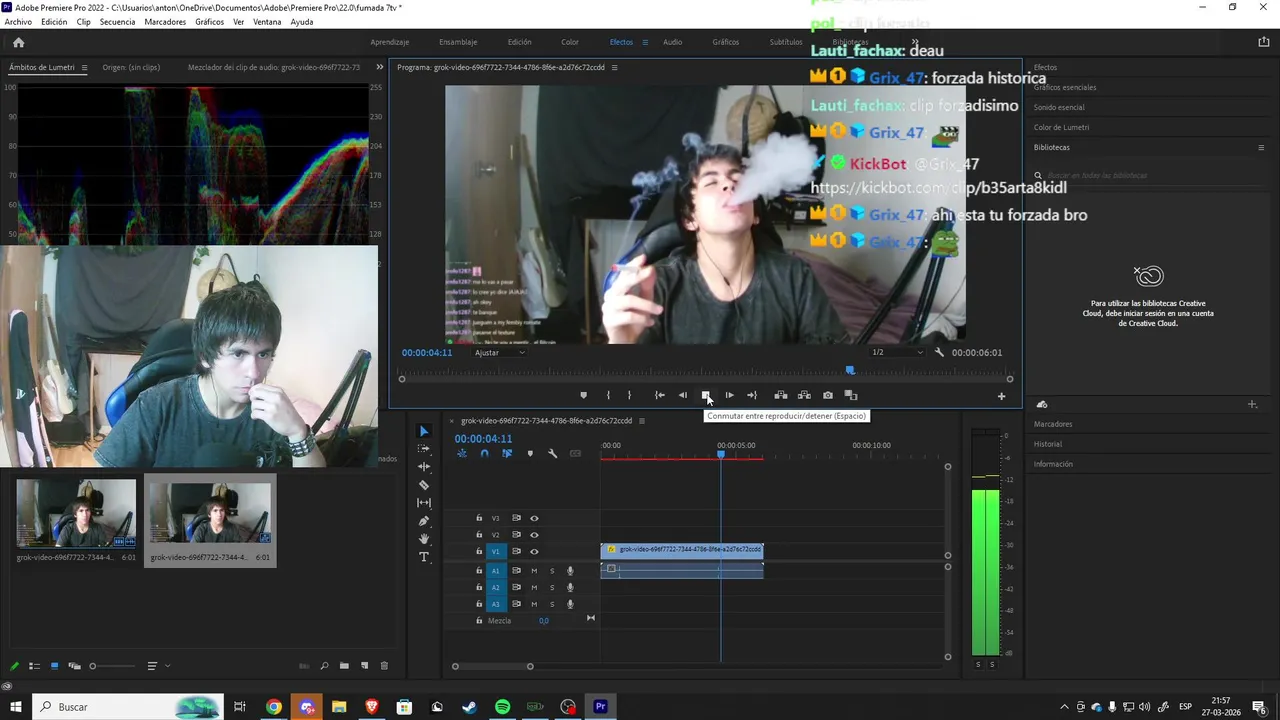Viewport: 1280px width, 720px height.
Task: Expand hidden panel tabs chevron
Action: click(379, 67)
